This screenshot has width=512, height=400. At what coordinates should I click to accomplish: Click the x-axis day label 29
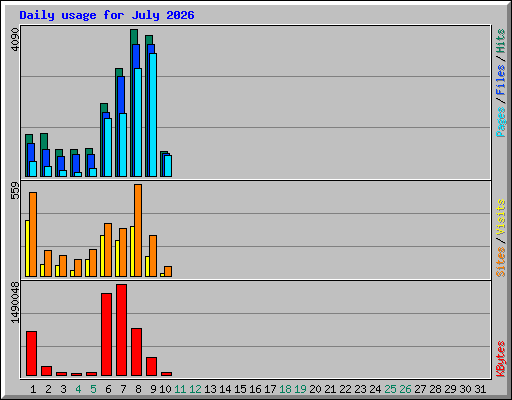click(450, 389)
